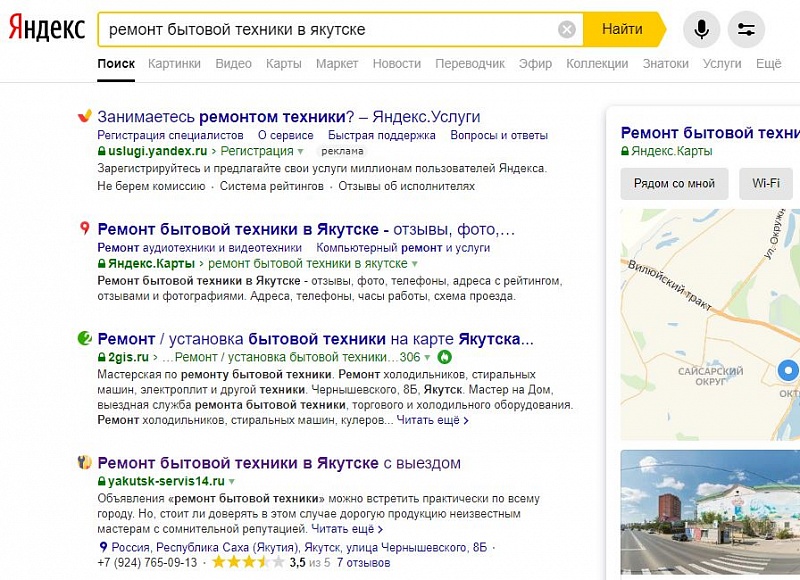Screen dimensions: 800x580
Task: Open 7 отзывов reviews link
Action: click(x=363, y=563)
